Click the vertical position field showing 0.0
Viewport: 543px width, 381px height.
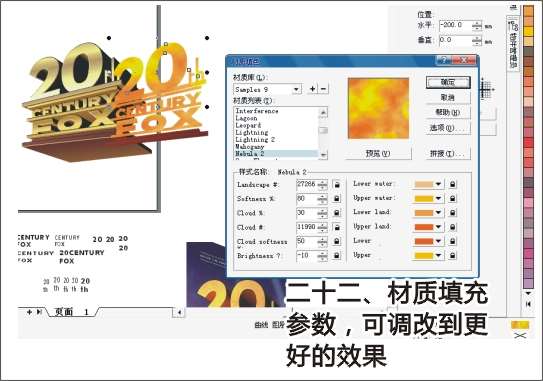pos(455,40)
